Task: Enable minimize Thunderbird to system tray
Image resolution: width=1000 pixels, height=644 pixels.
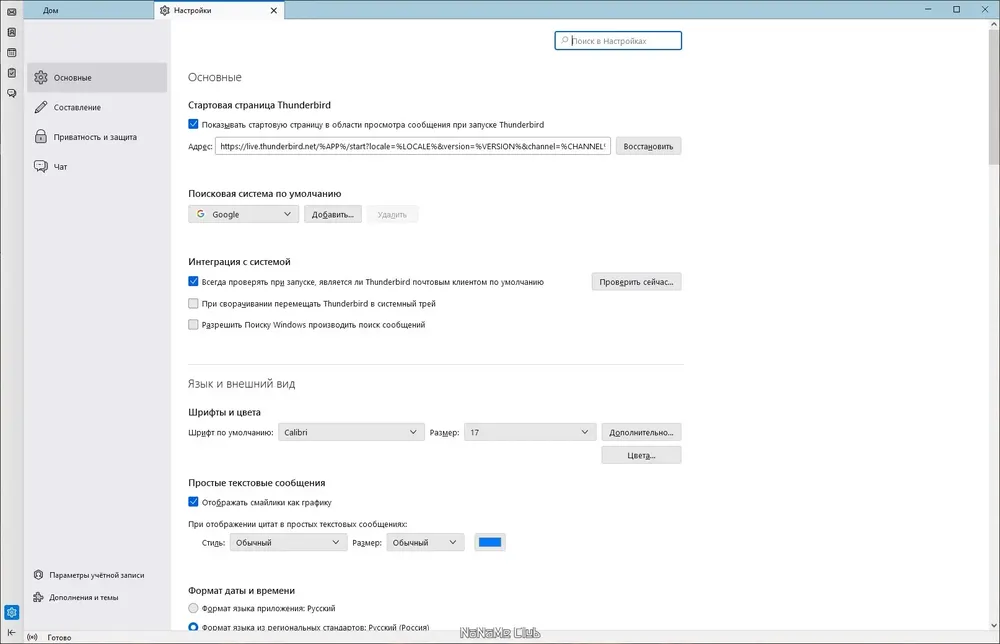Action: coord(193,303)
